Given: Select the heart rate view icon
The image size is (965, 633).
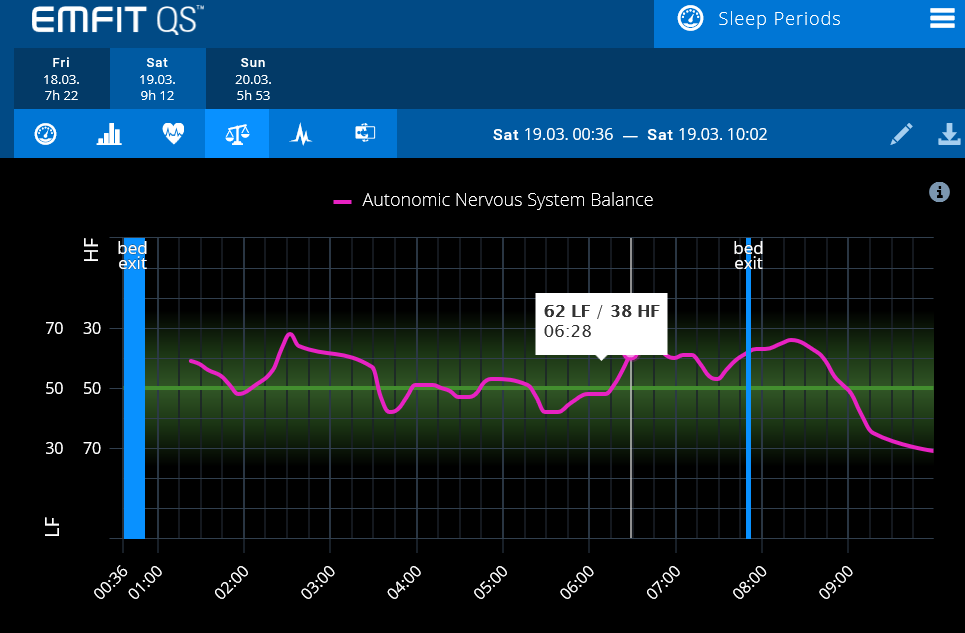Looking at the screenshot, I should [172, 133].
